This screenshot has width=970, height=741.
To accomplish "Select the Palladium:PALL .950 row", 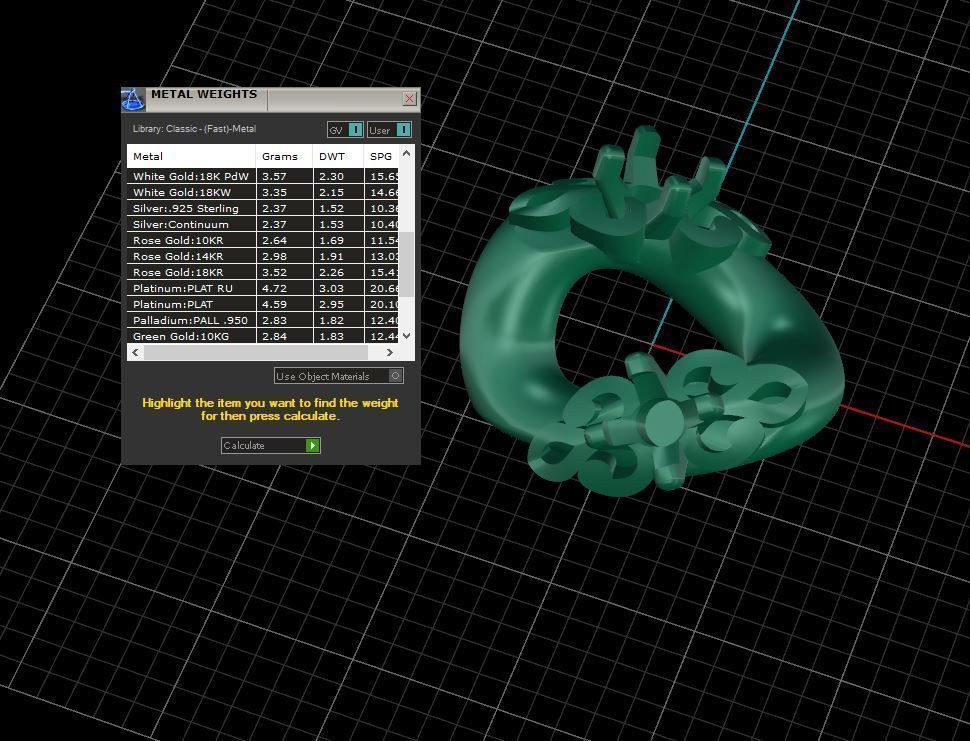I will 263,320.
